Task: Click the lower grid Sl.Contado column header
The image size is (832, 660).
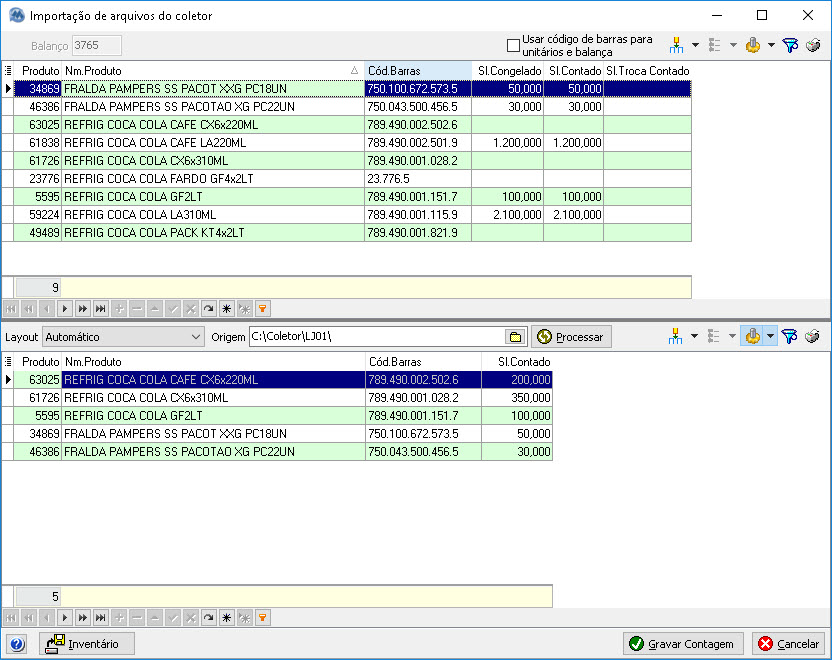Action: (x=517, y=362)
